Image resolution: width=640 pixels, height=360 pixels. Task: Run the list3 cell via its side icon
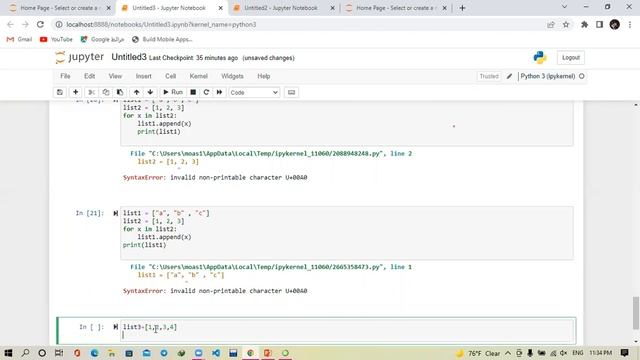tap(116, 327)
